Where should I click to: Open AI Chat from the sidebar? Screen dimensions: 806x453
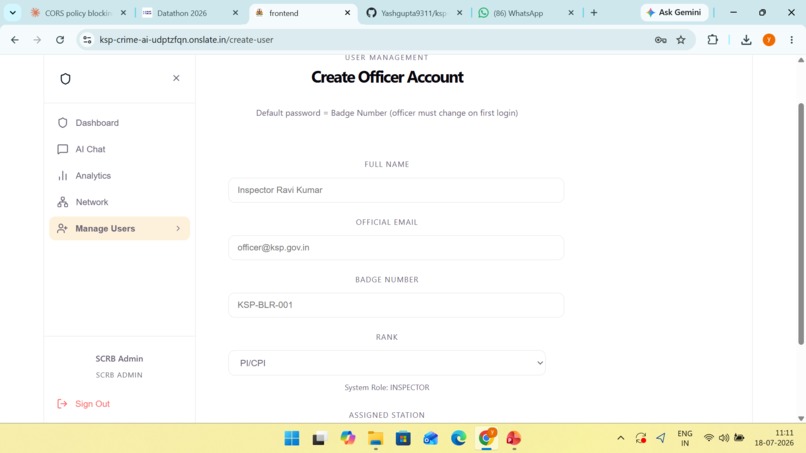pyautogui.click(x=119, y=149)
